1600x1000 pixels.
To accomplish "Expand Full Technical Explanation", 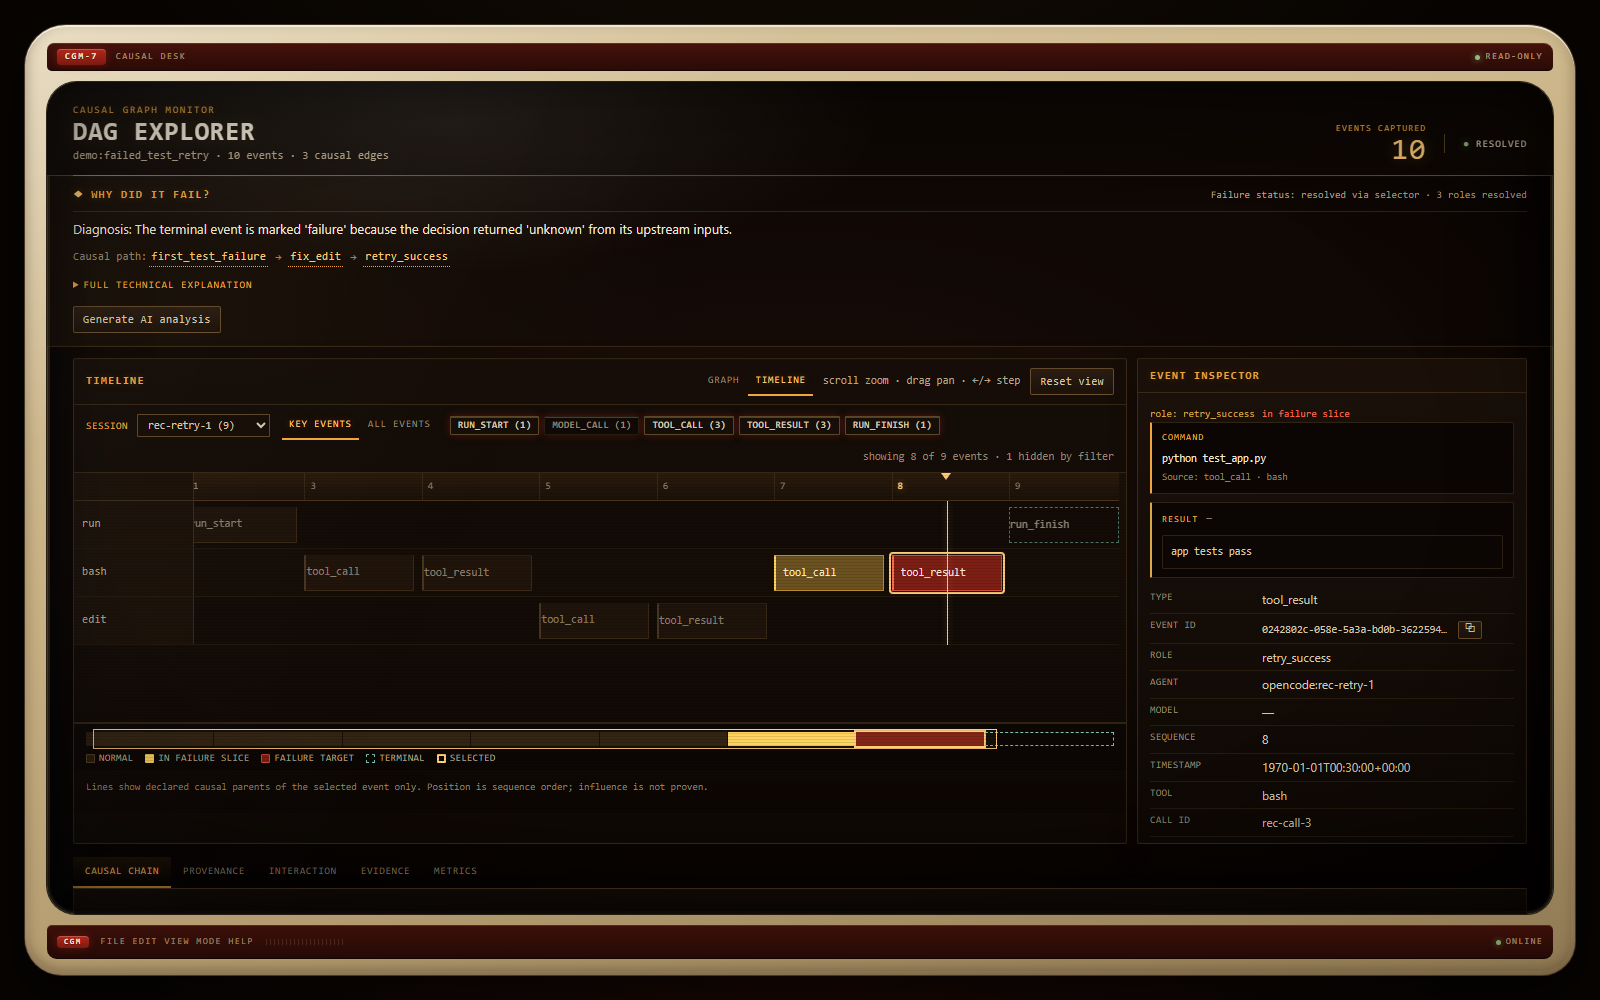I will (x=163, y=285).
